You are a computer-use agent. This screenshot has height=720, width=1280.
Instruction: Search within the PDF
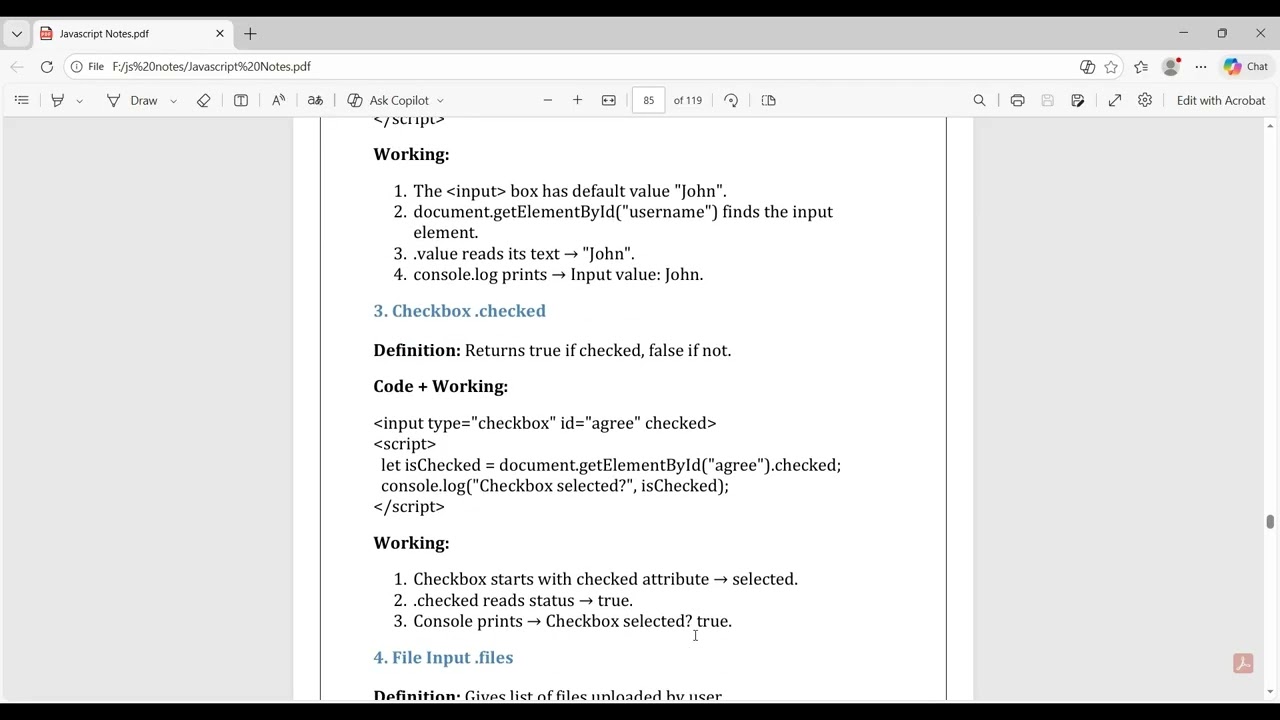click(x=980, y=100)
